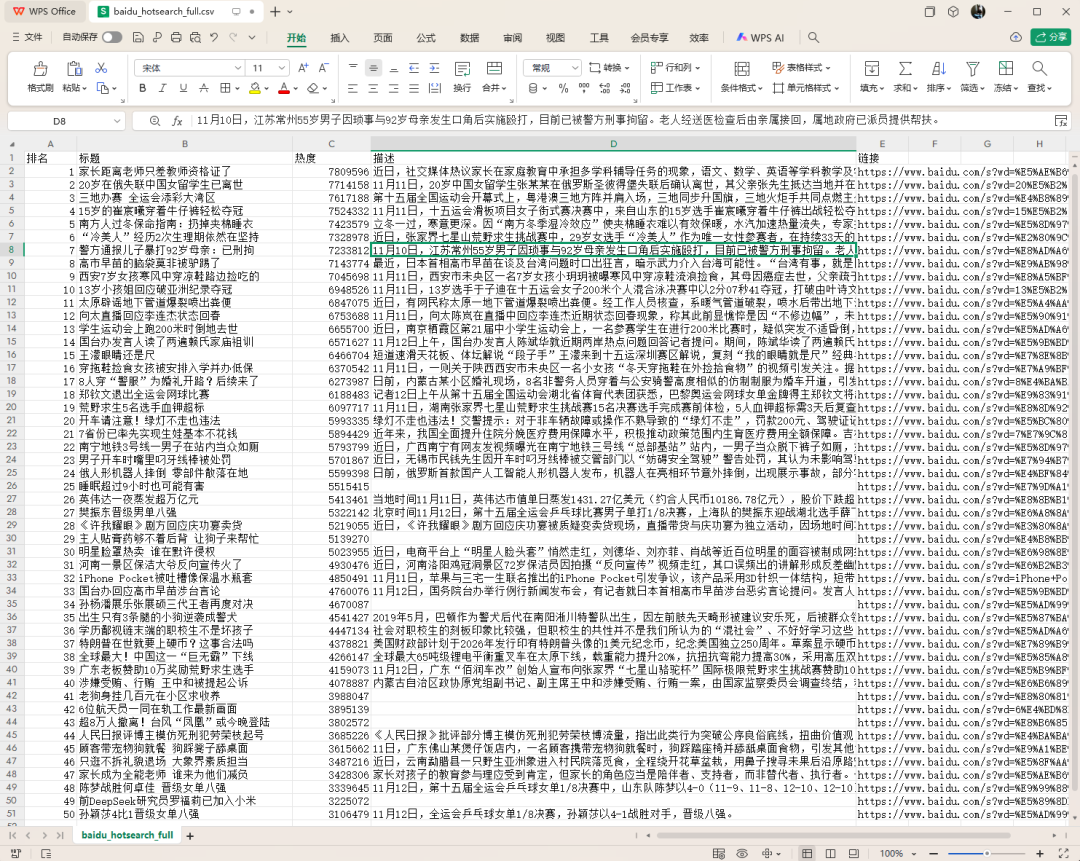Increase font size with A+ icon

click(303, 68)
